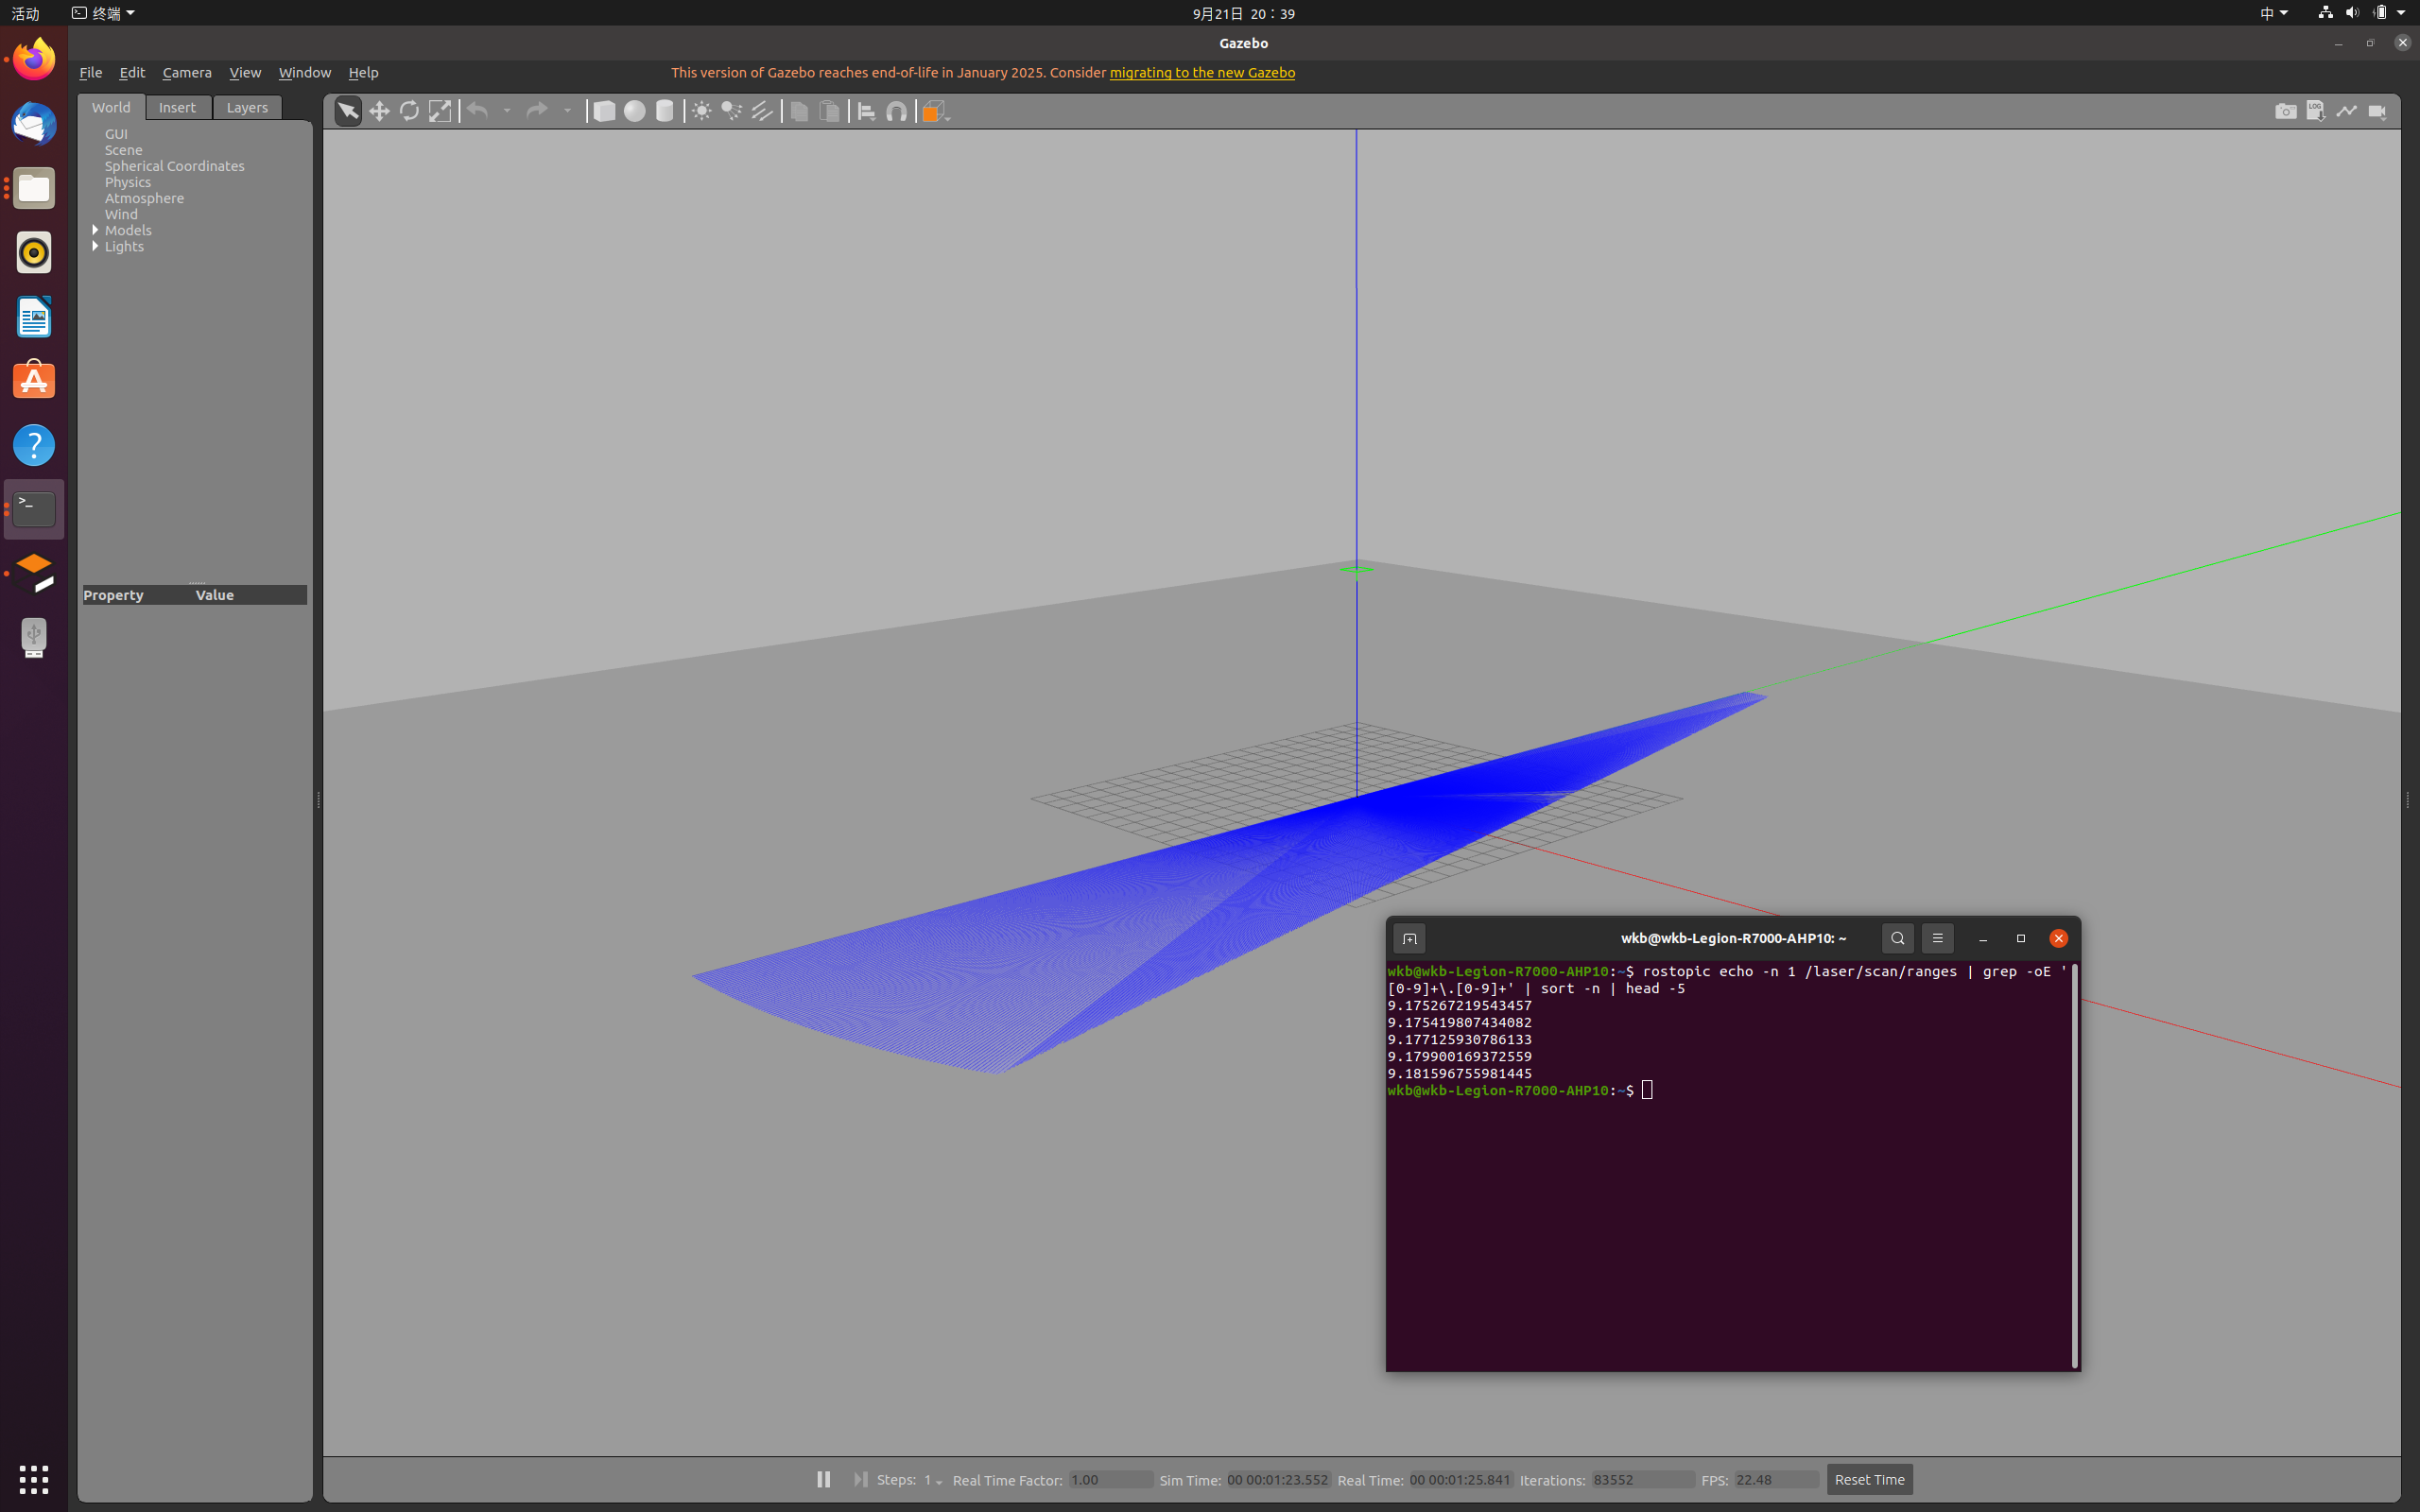The image size is (2420, 1512).
Task: Select Spherical Coordinates in World tree
Action: coord(174,166)
